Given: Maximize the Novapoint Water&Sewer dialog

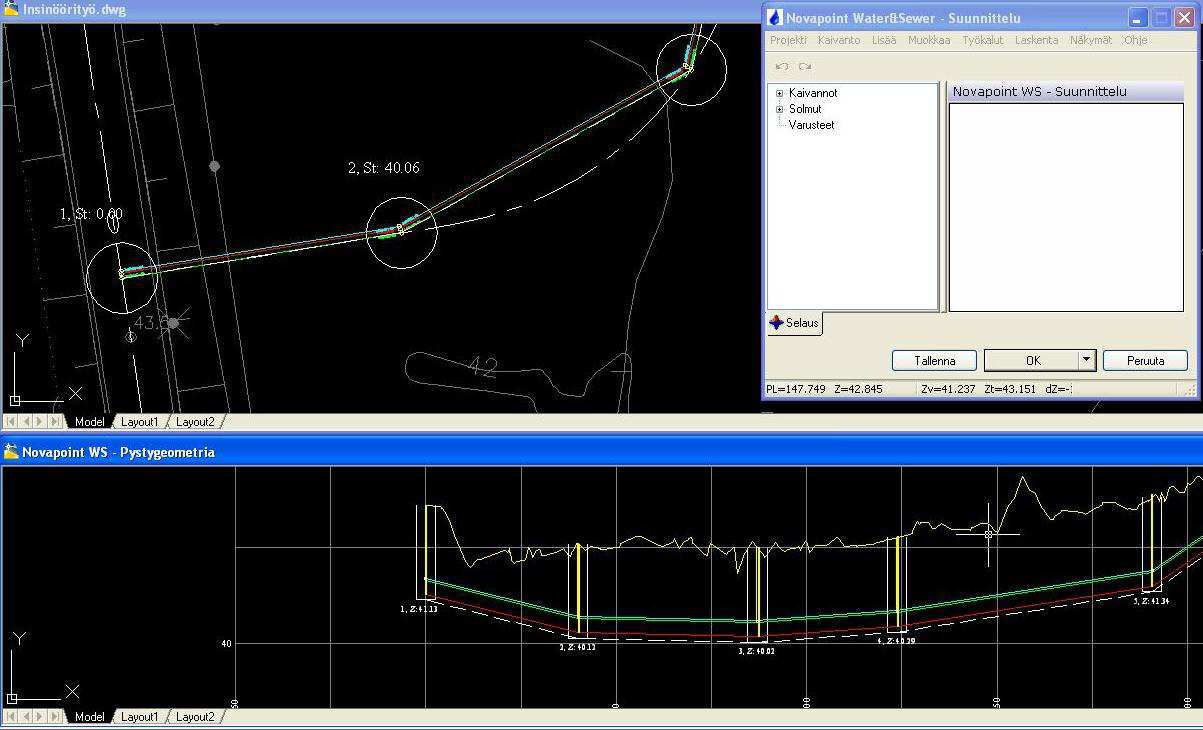Looking at the screenshot, I should coord(1160,18).
